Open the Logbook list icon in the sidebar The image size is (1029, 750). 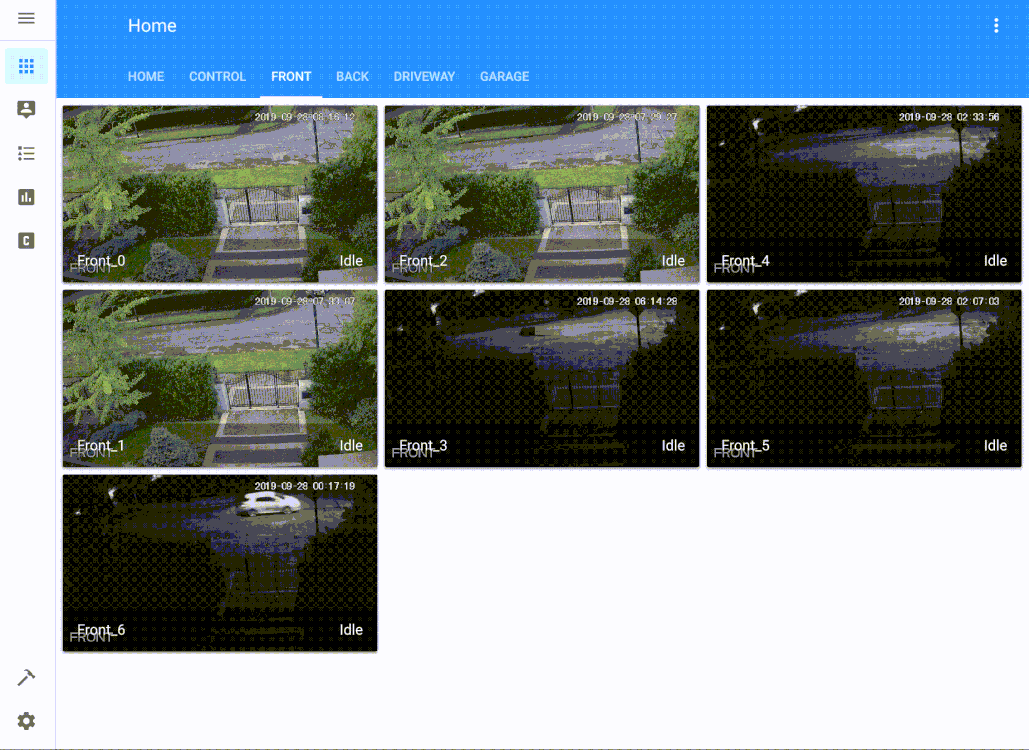[x=26, y=153]
